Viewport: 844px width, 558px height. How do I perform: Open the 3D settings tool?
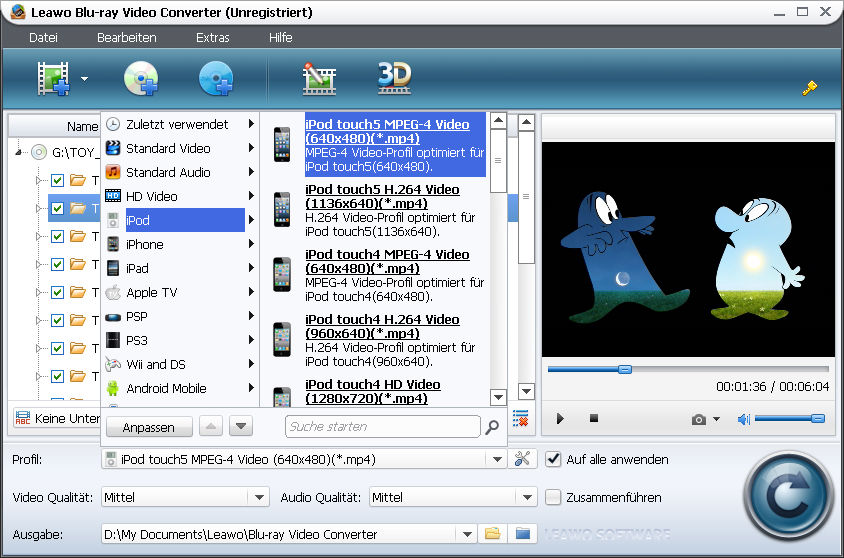coord(395,78)
